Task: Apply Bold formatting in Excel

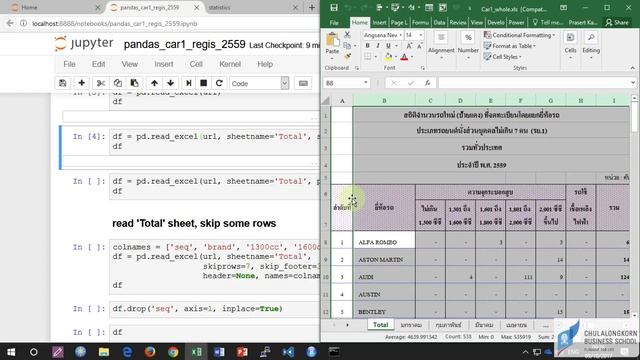Action: [x=367, y=46]
